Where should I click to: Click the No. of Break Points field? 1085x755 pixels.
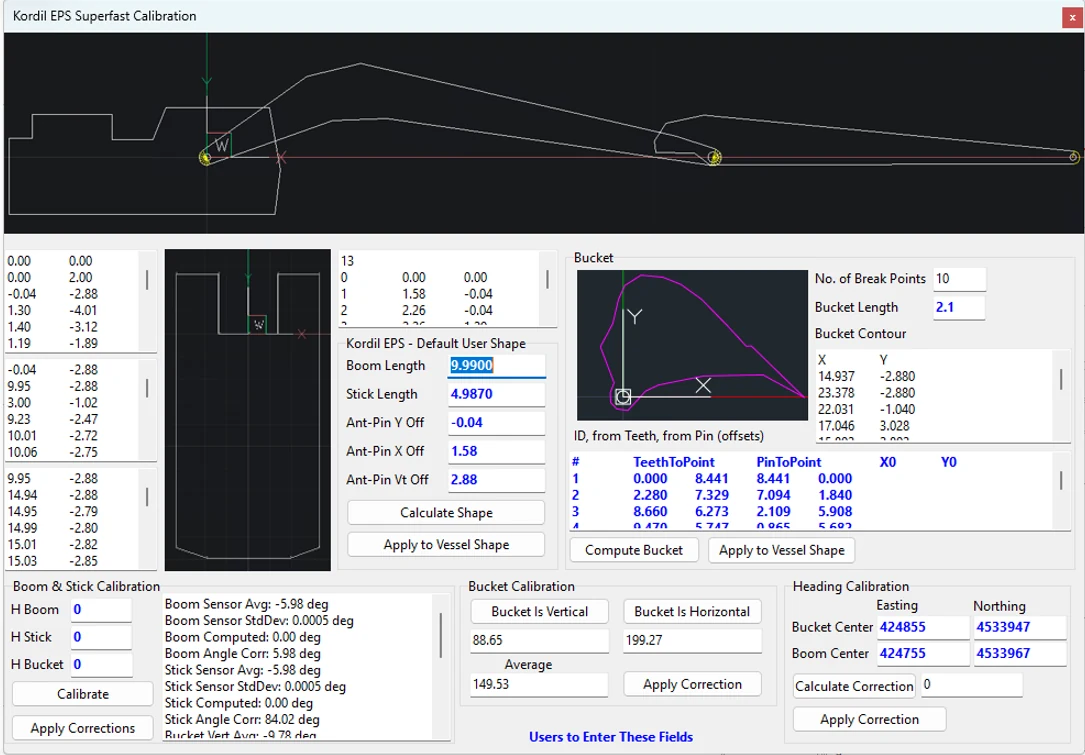(959, 279)
